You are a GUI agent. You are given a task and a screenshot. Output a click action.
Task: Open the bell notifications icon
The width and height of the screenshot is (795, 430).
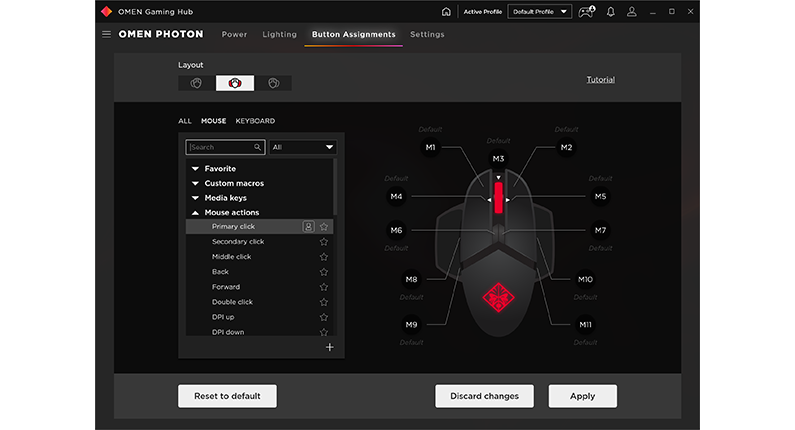611,12
